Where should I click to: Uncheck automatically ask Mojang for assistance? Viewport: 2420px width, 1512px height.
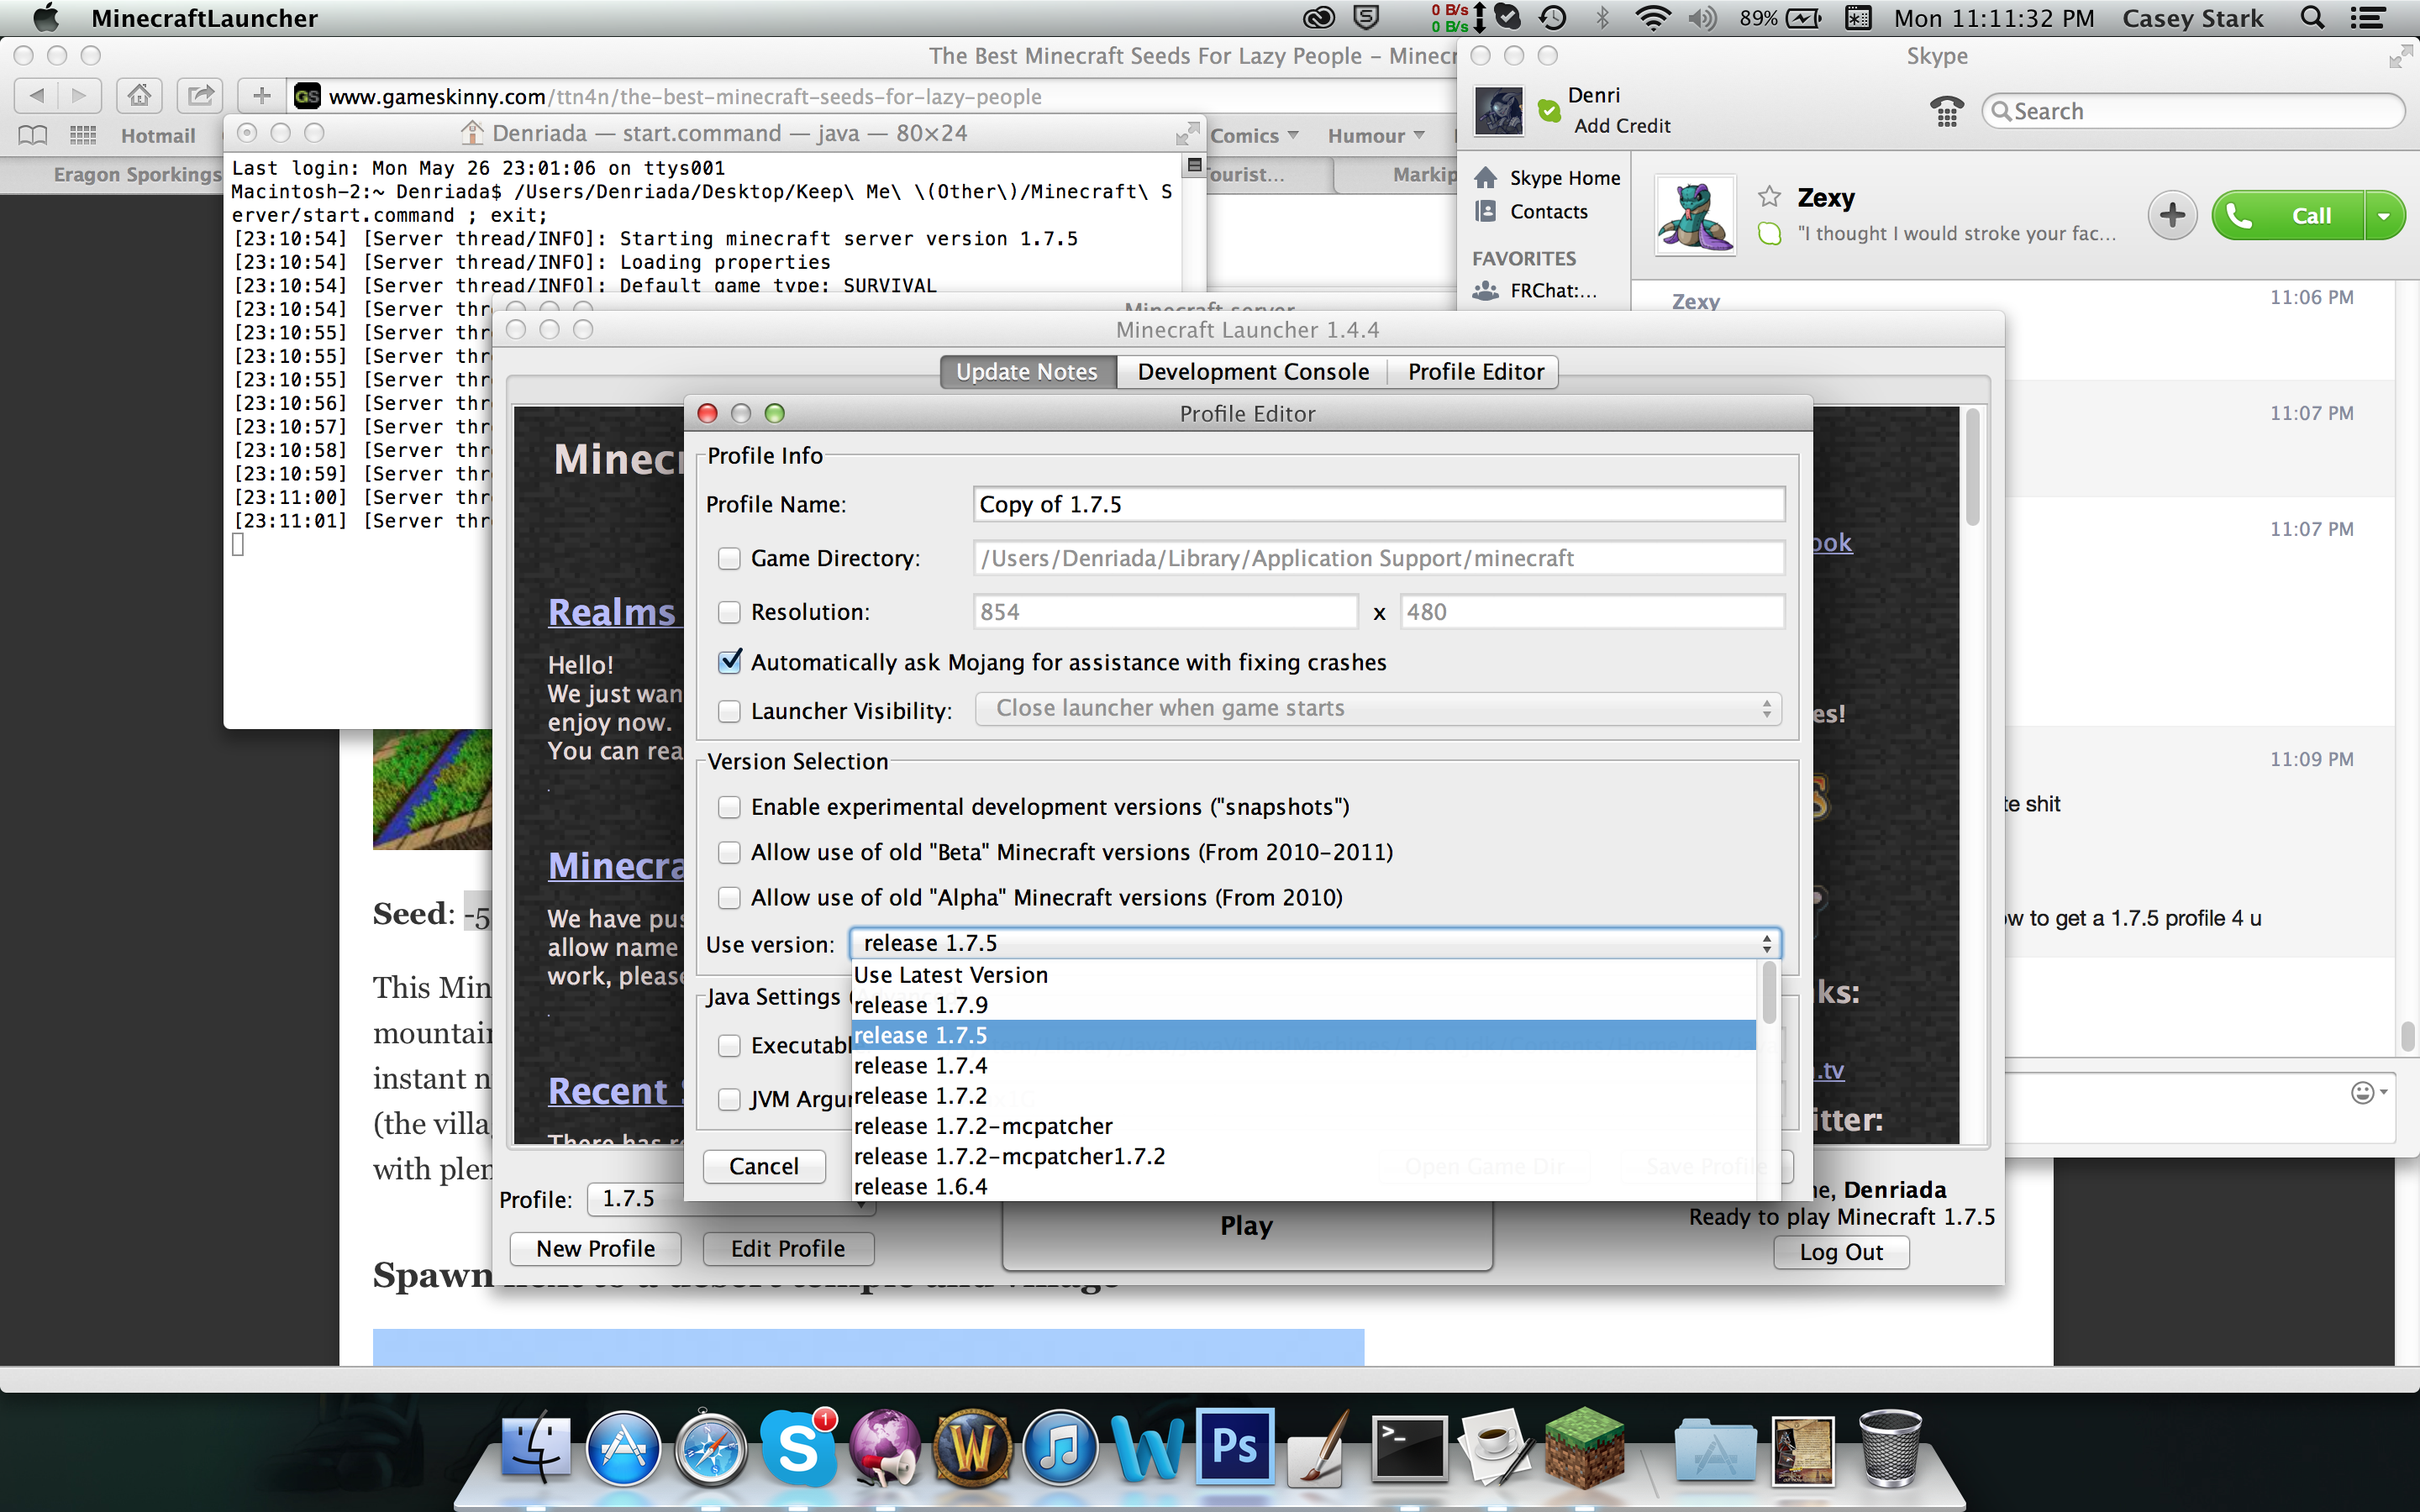[x=730, y=662]
